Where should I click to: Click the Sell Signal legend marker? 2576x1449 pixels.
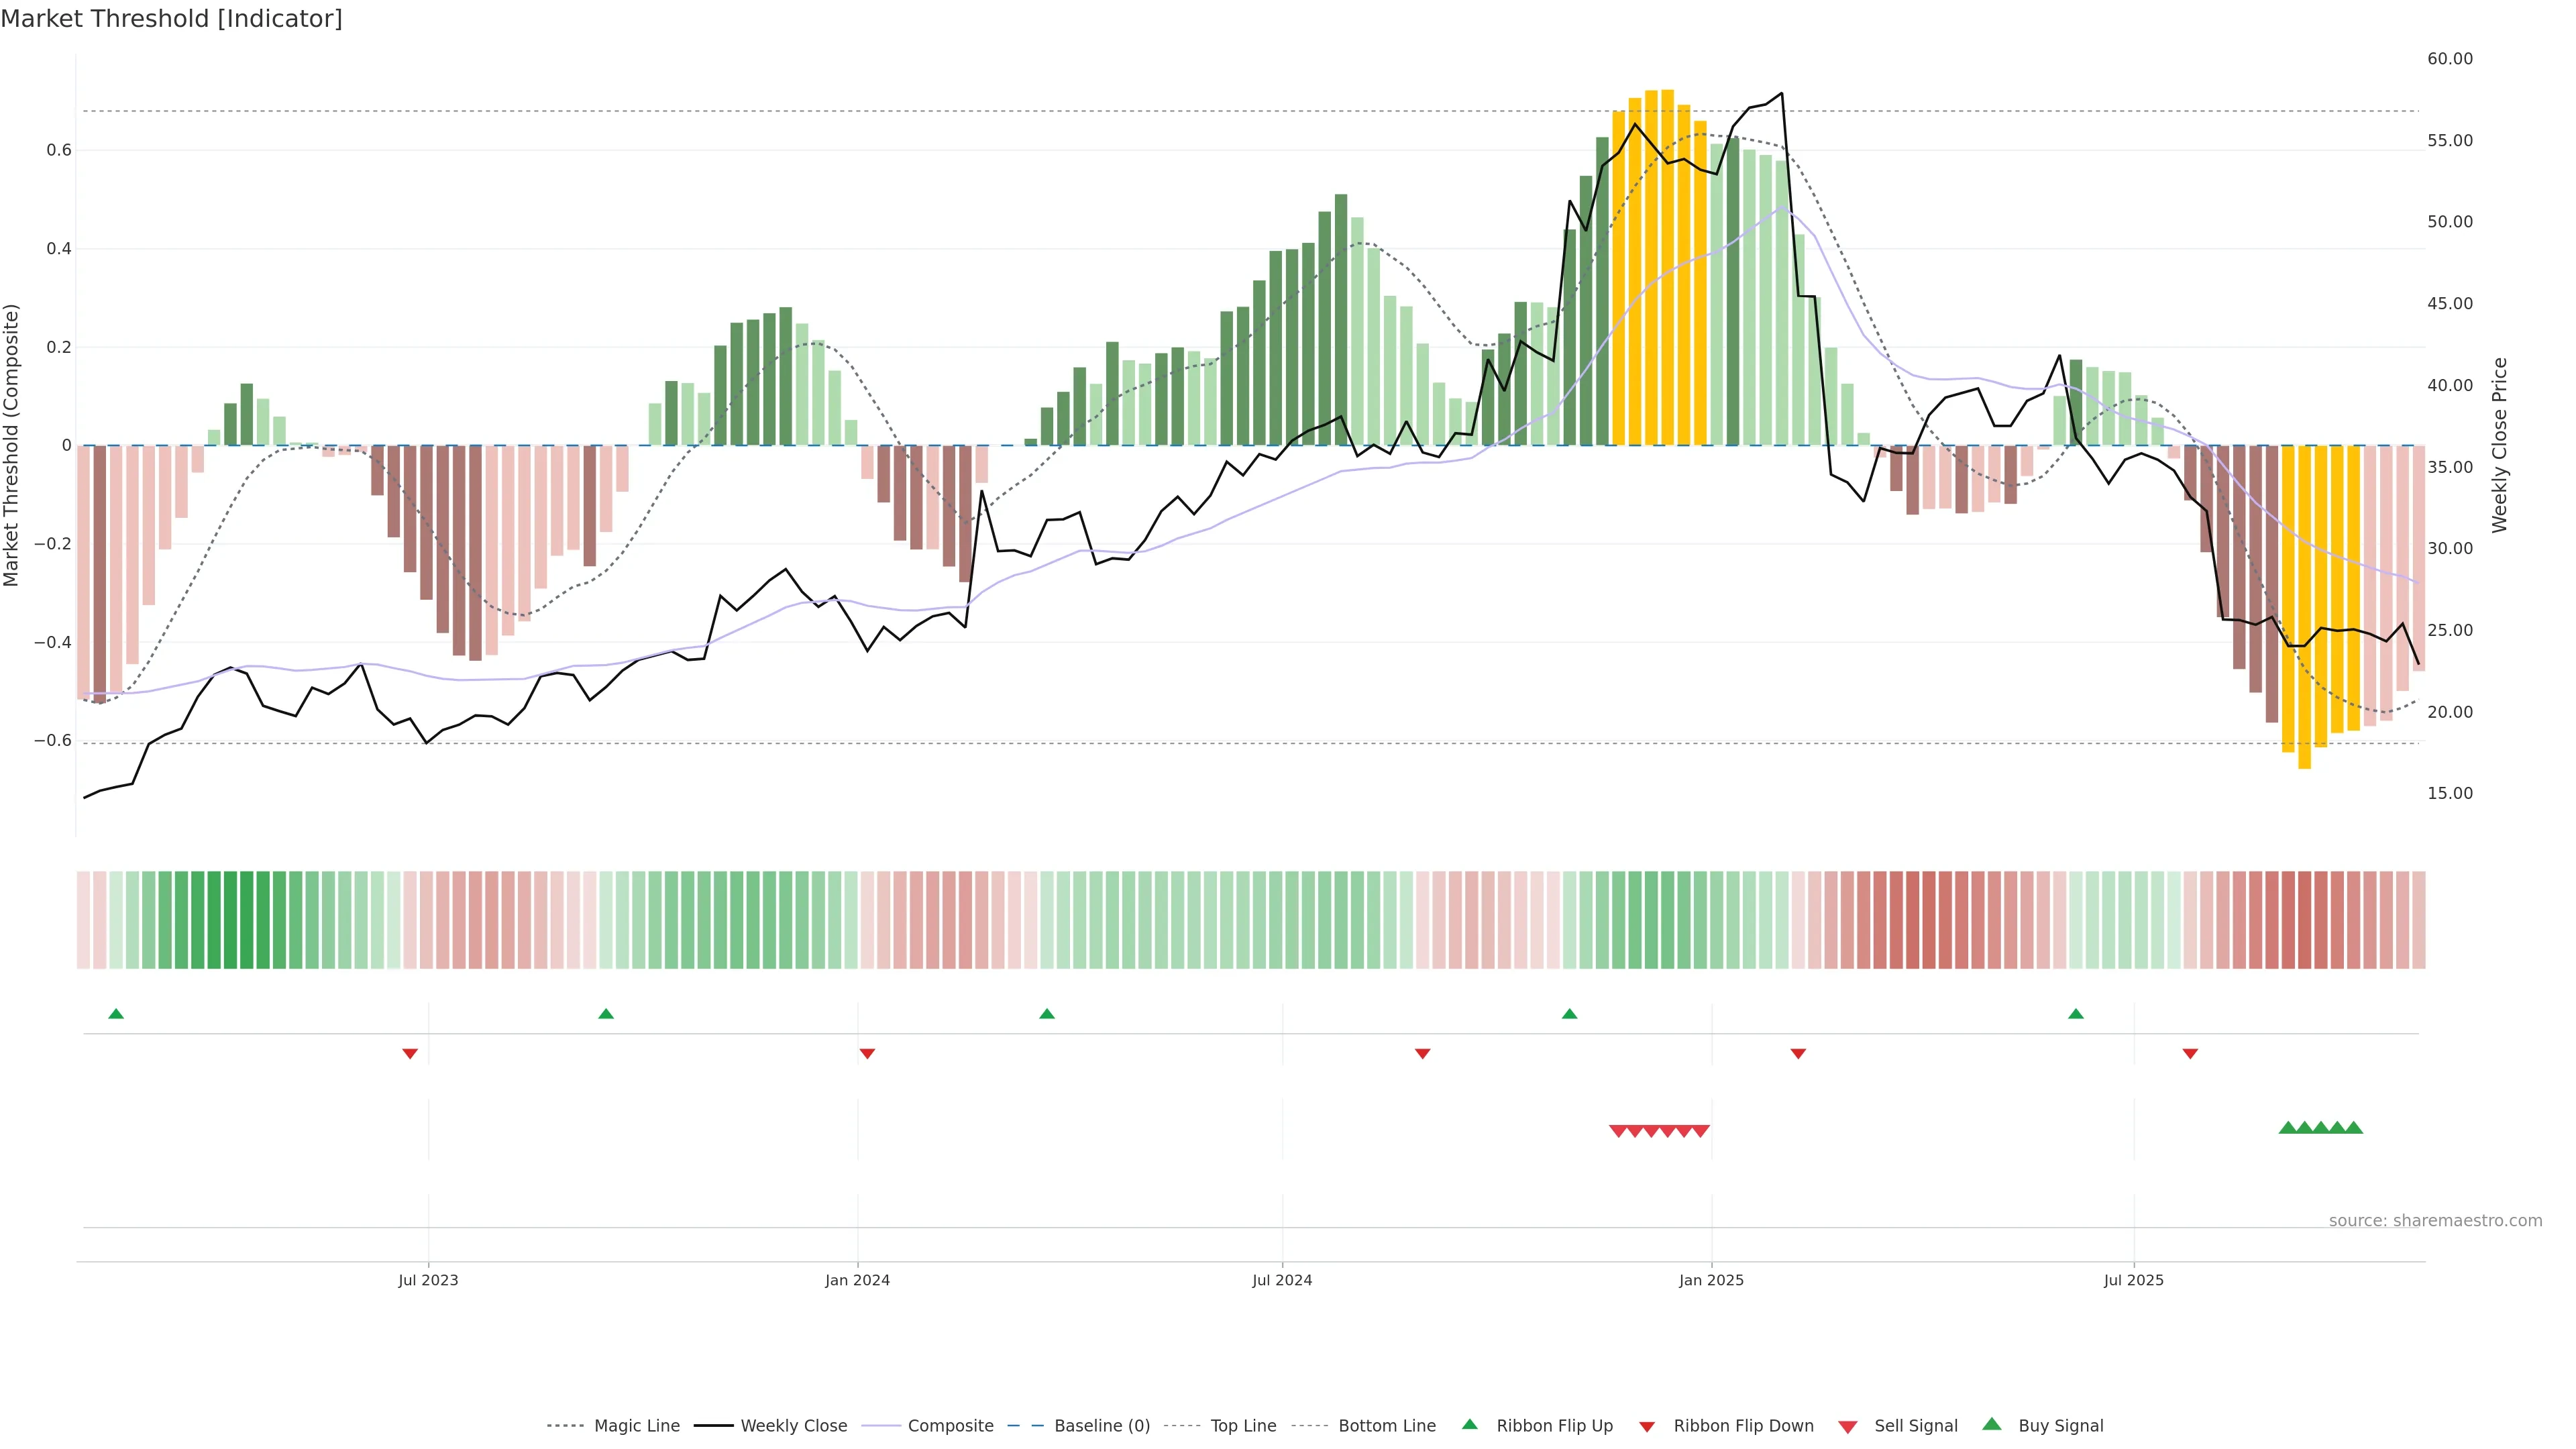(1847, 1427)
